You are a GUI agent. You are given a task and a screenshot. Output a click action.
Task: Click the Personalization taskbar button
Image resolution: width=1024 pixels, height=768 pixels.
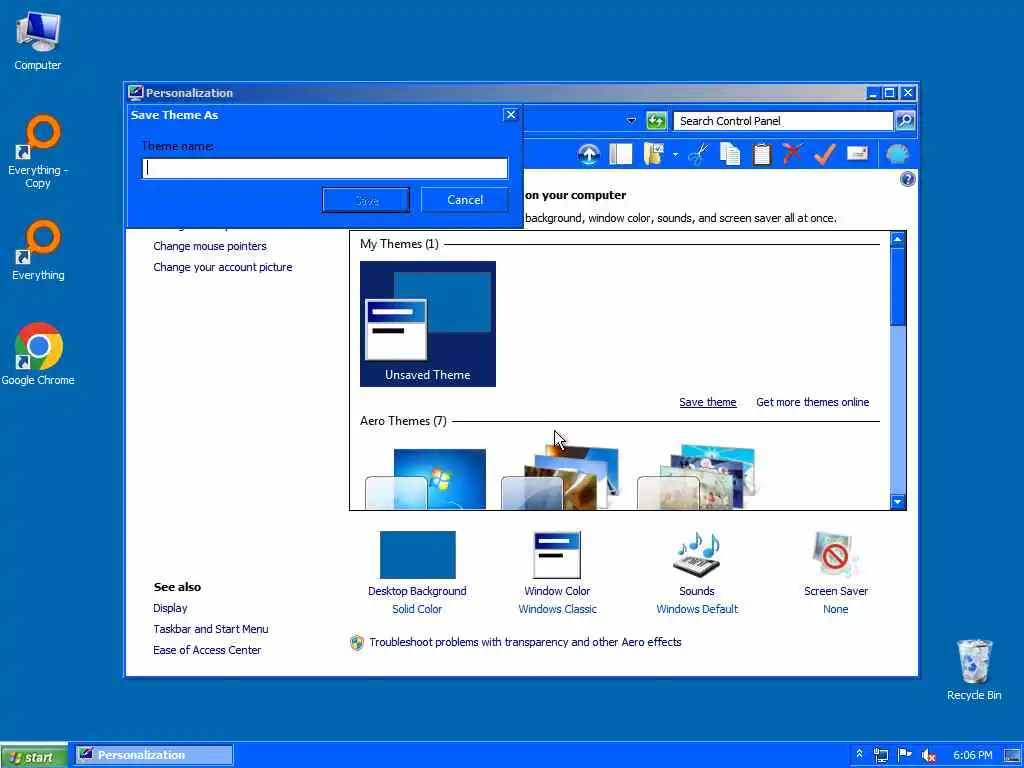pos(154,755)
